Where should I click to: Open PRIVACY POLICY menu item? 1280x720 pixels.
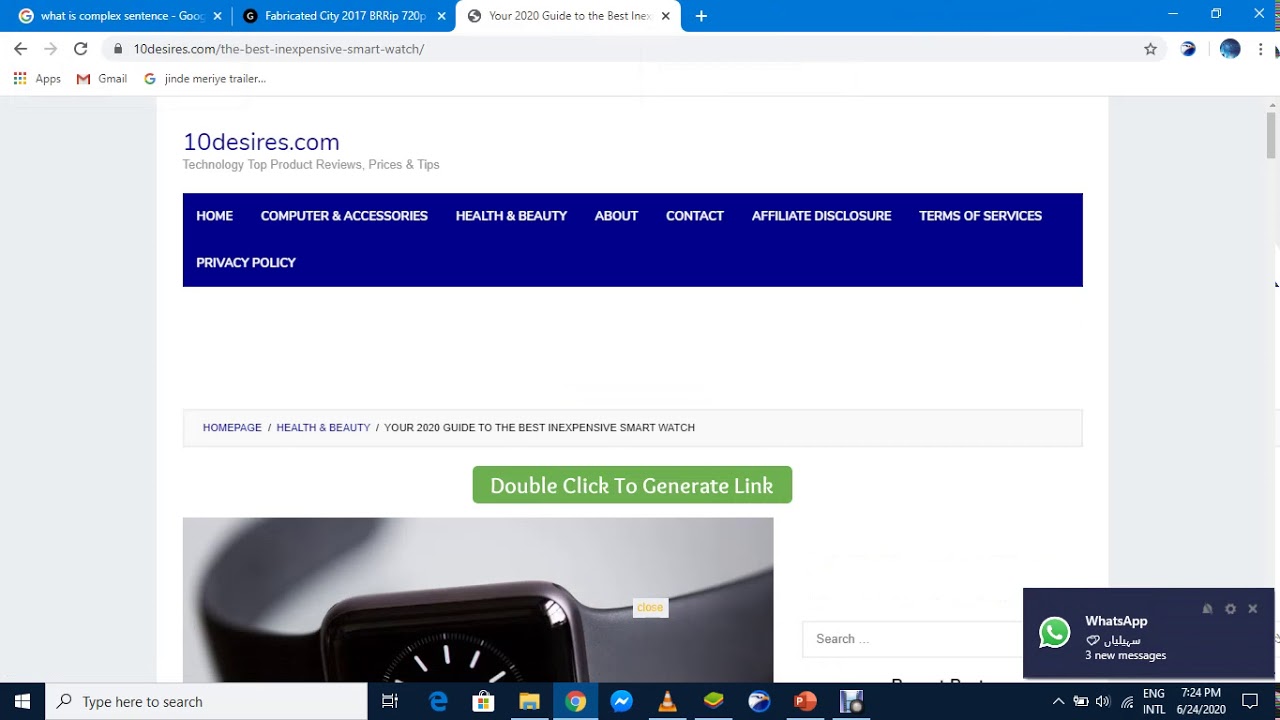point(246,263)
